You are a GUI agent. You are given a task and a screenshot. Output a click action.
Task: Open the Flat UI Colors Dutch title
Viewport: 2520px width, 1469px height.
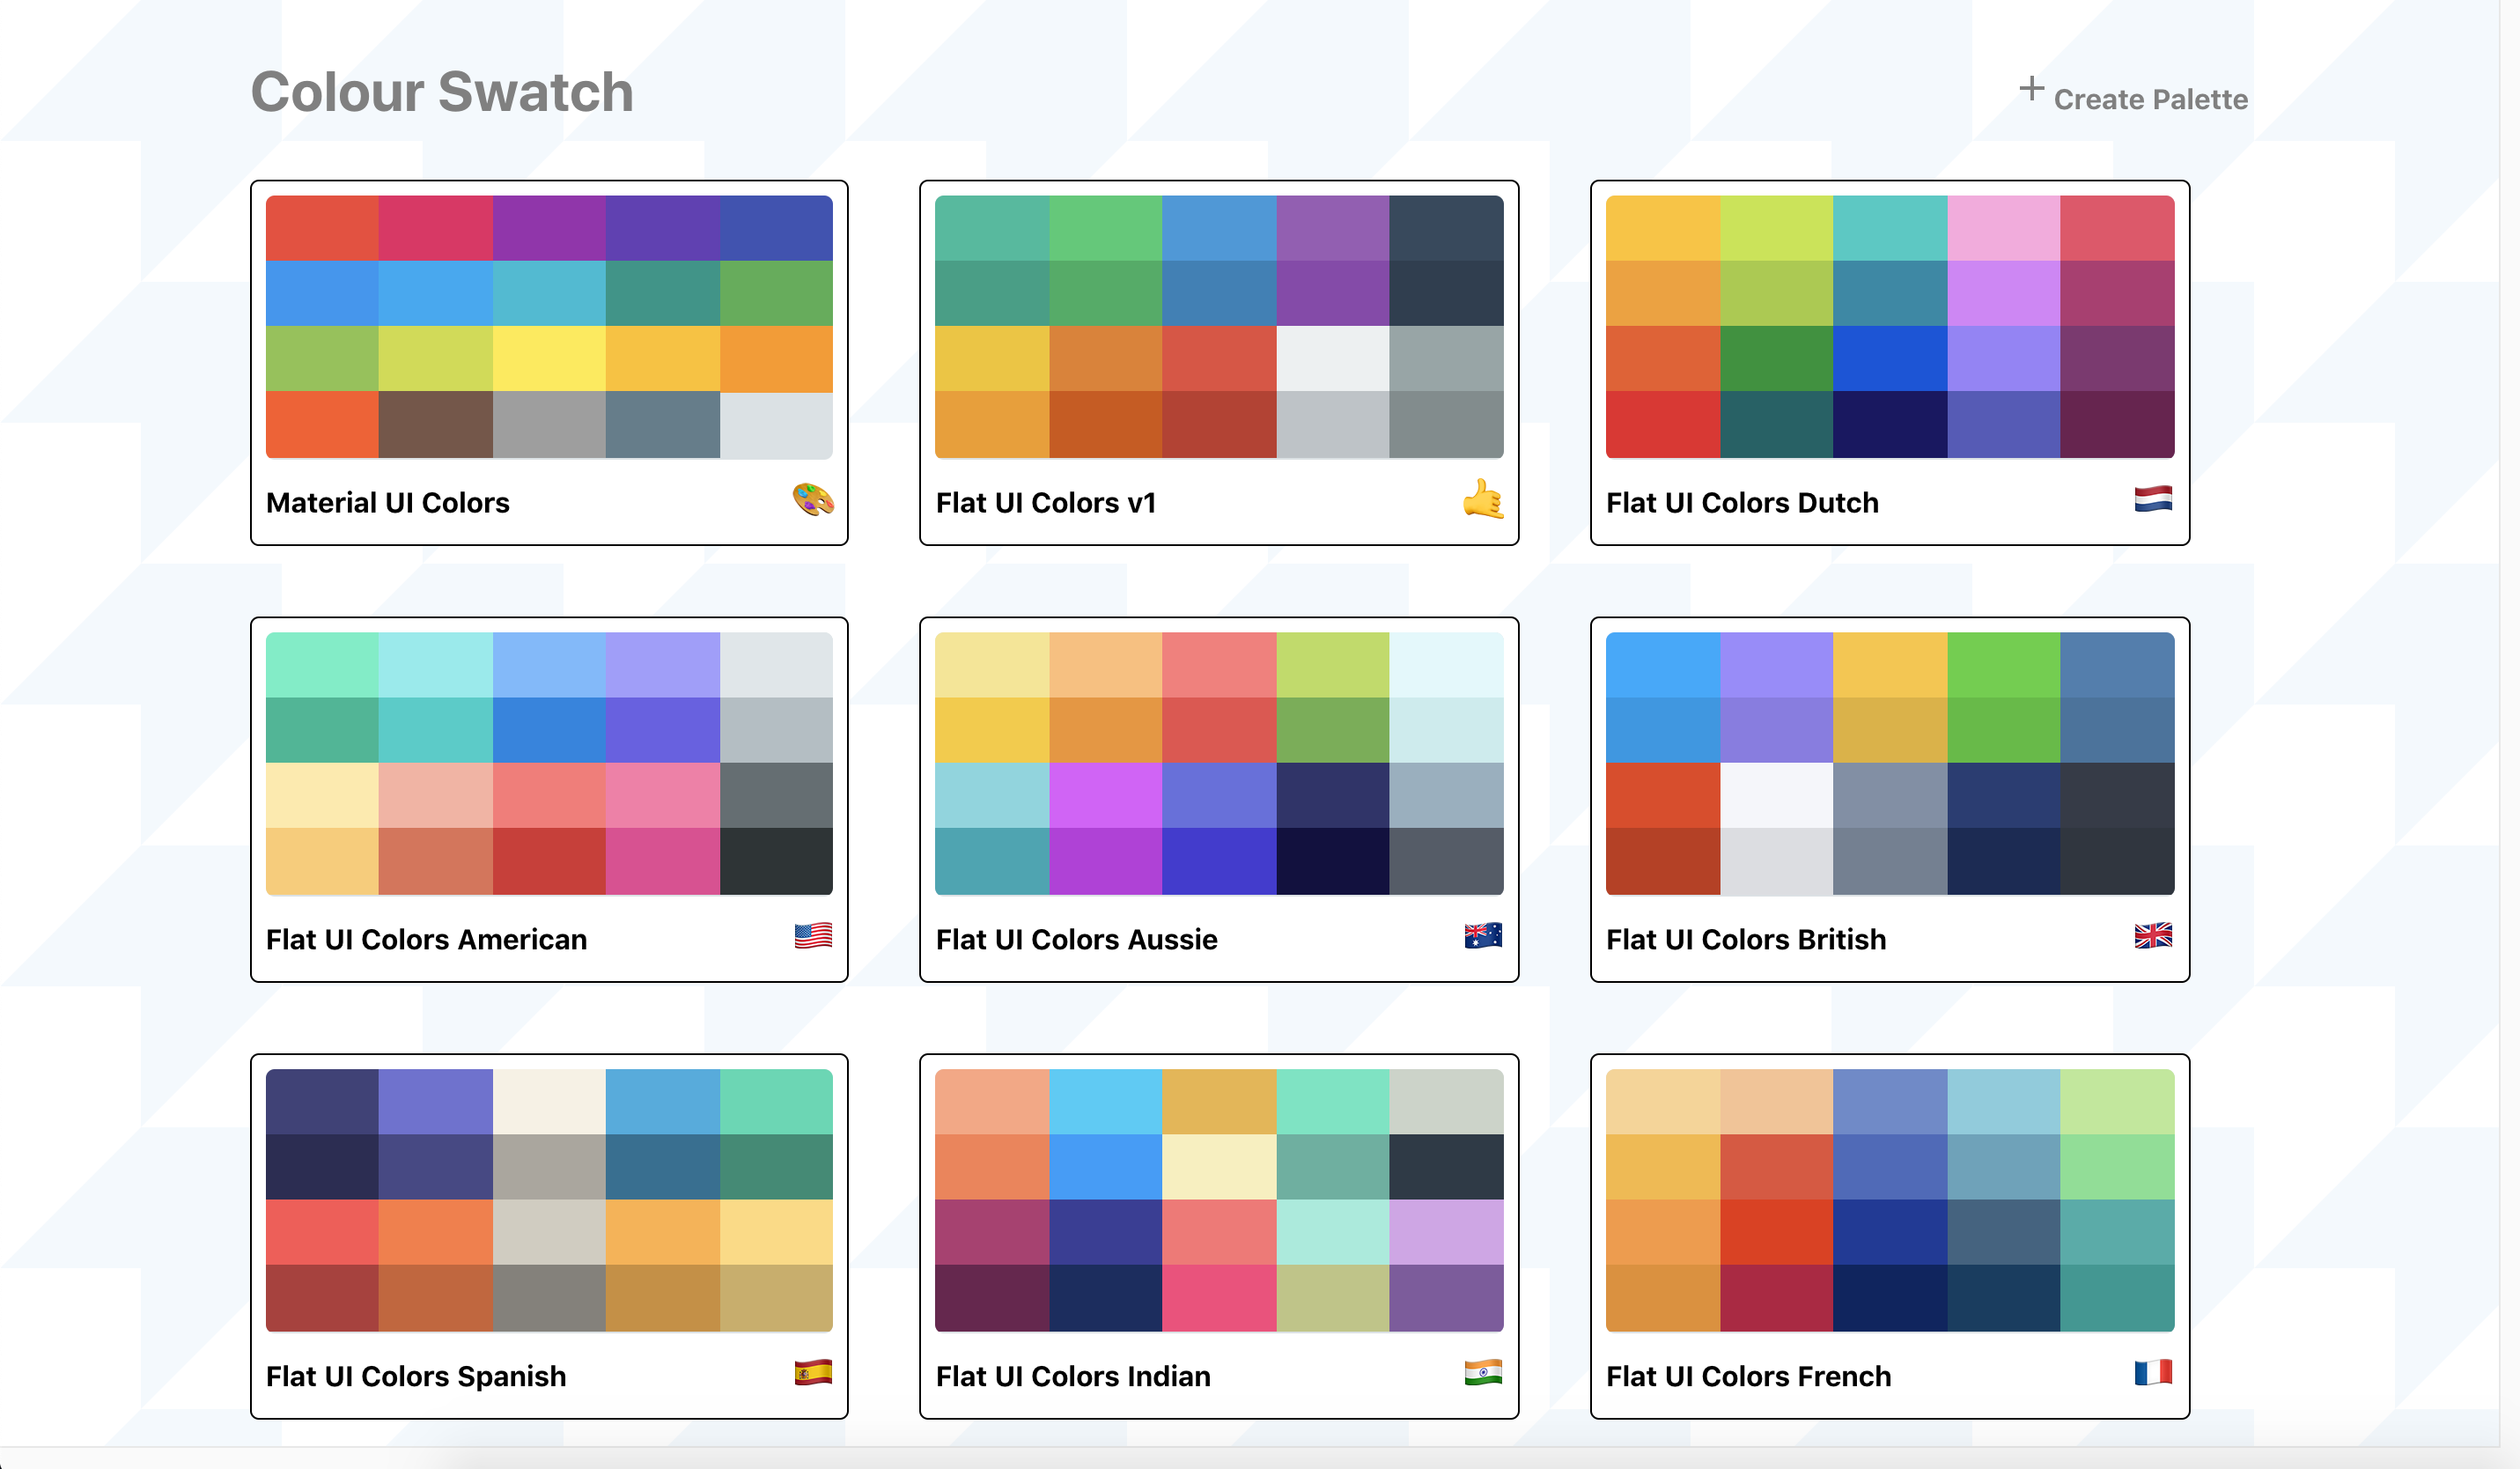1742,502
